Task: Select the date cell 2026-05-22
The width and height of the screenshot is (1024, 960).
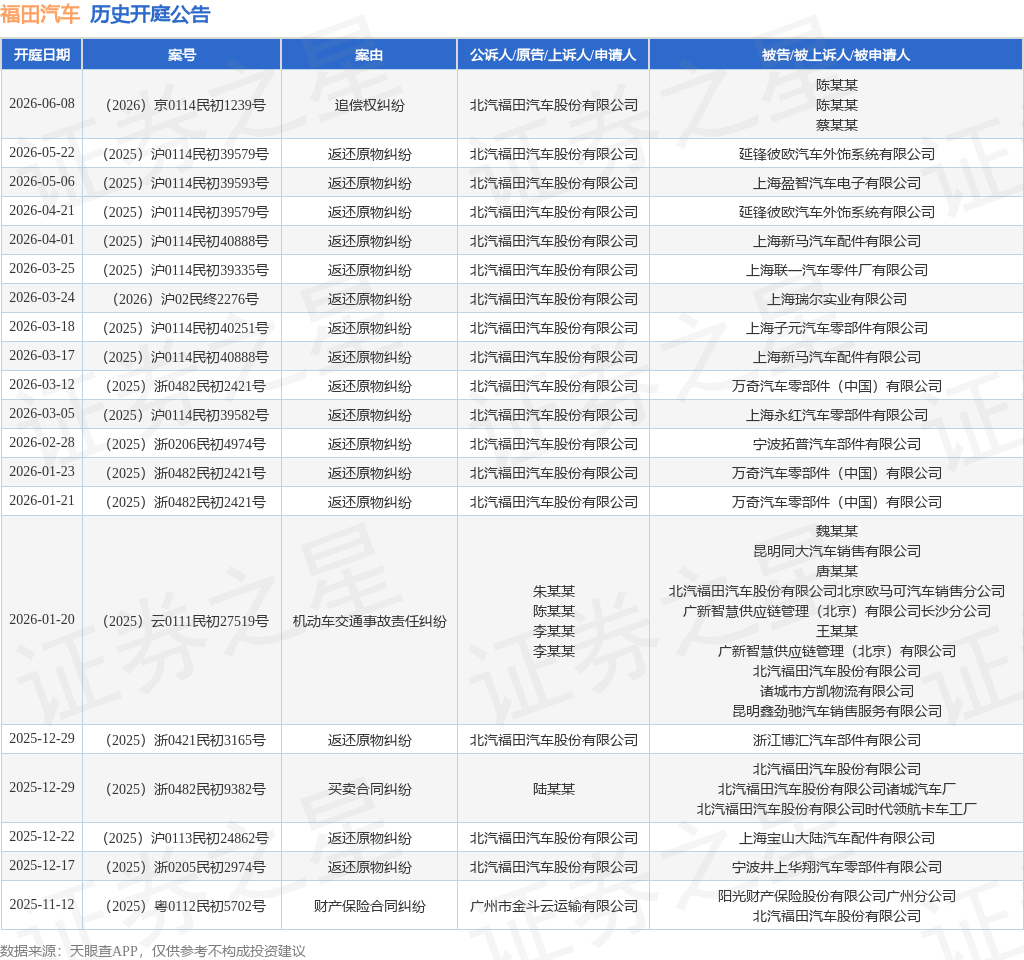Action: click(42, 153)
